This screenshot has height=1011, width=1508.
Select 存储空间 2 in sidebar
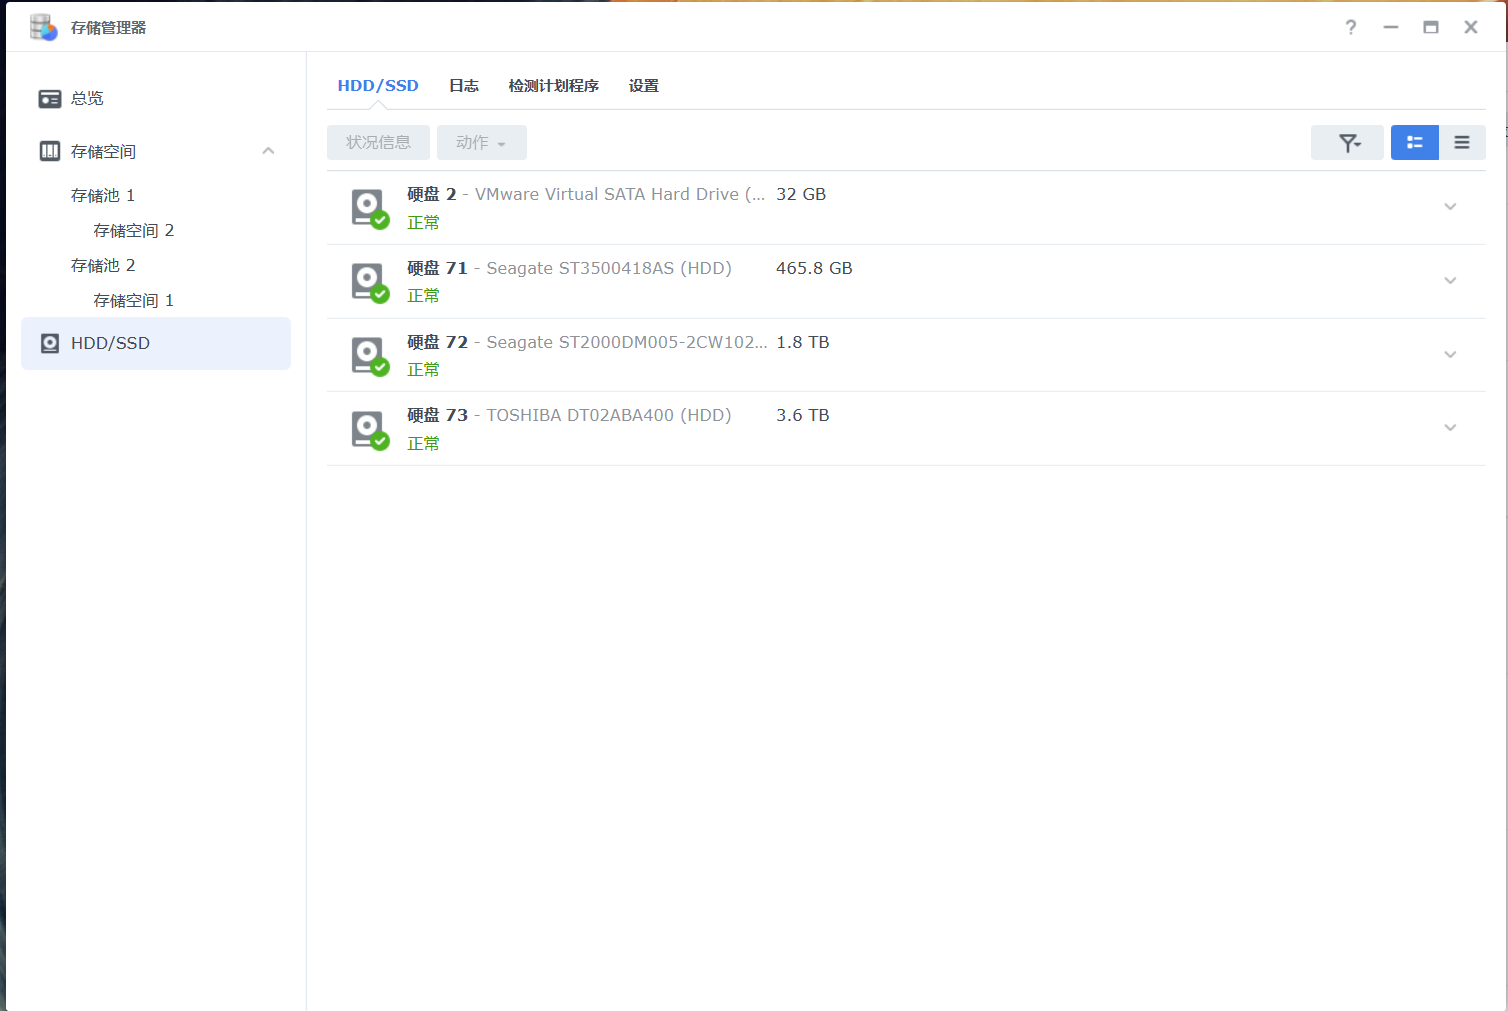coord(134,231)
